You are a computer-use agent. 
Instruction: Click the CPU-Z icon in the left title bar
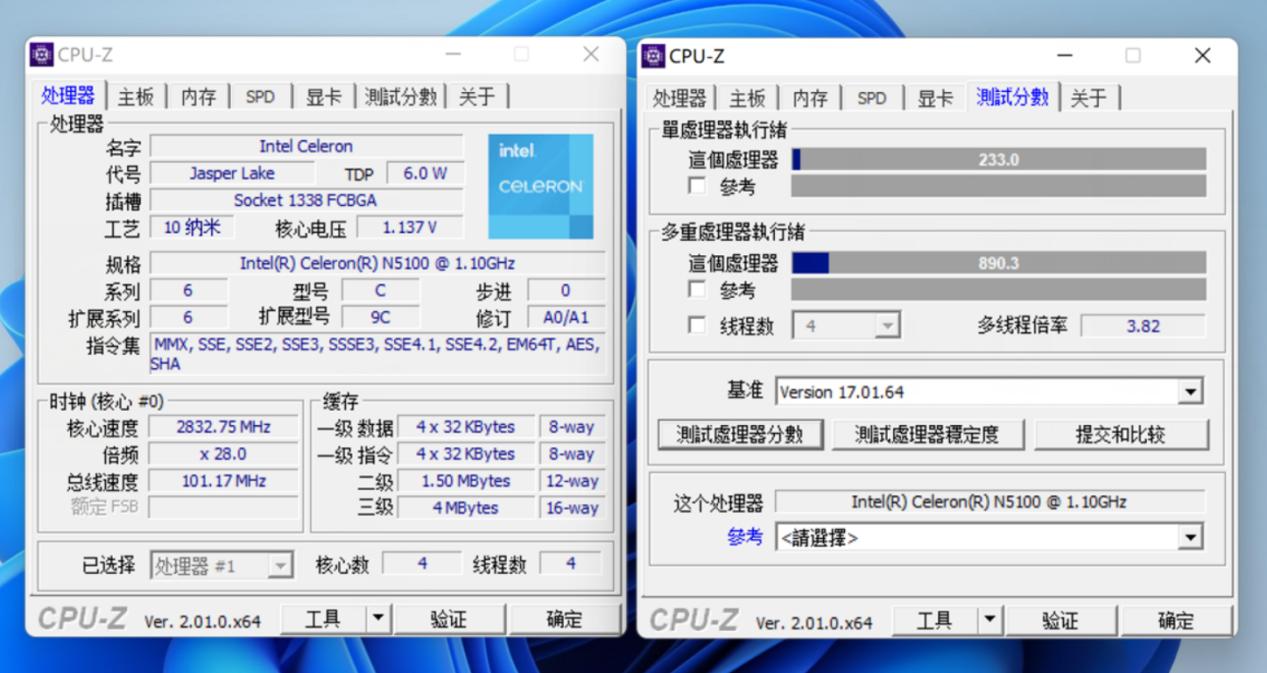coord(42,52)
